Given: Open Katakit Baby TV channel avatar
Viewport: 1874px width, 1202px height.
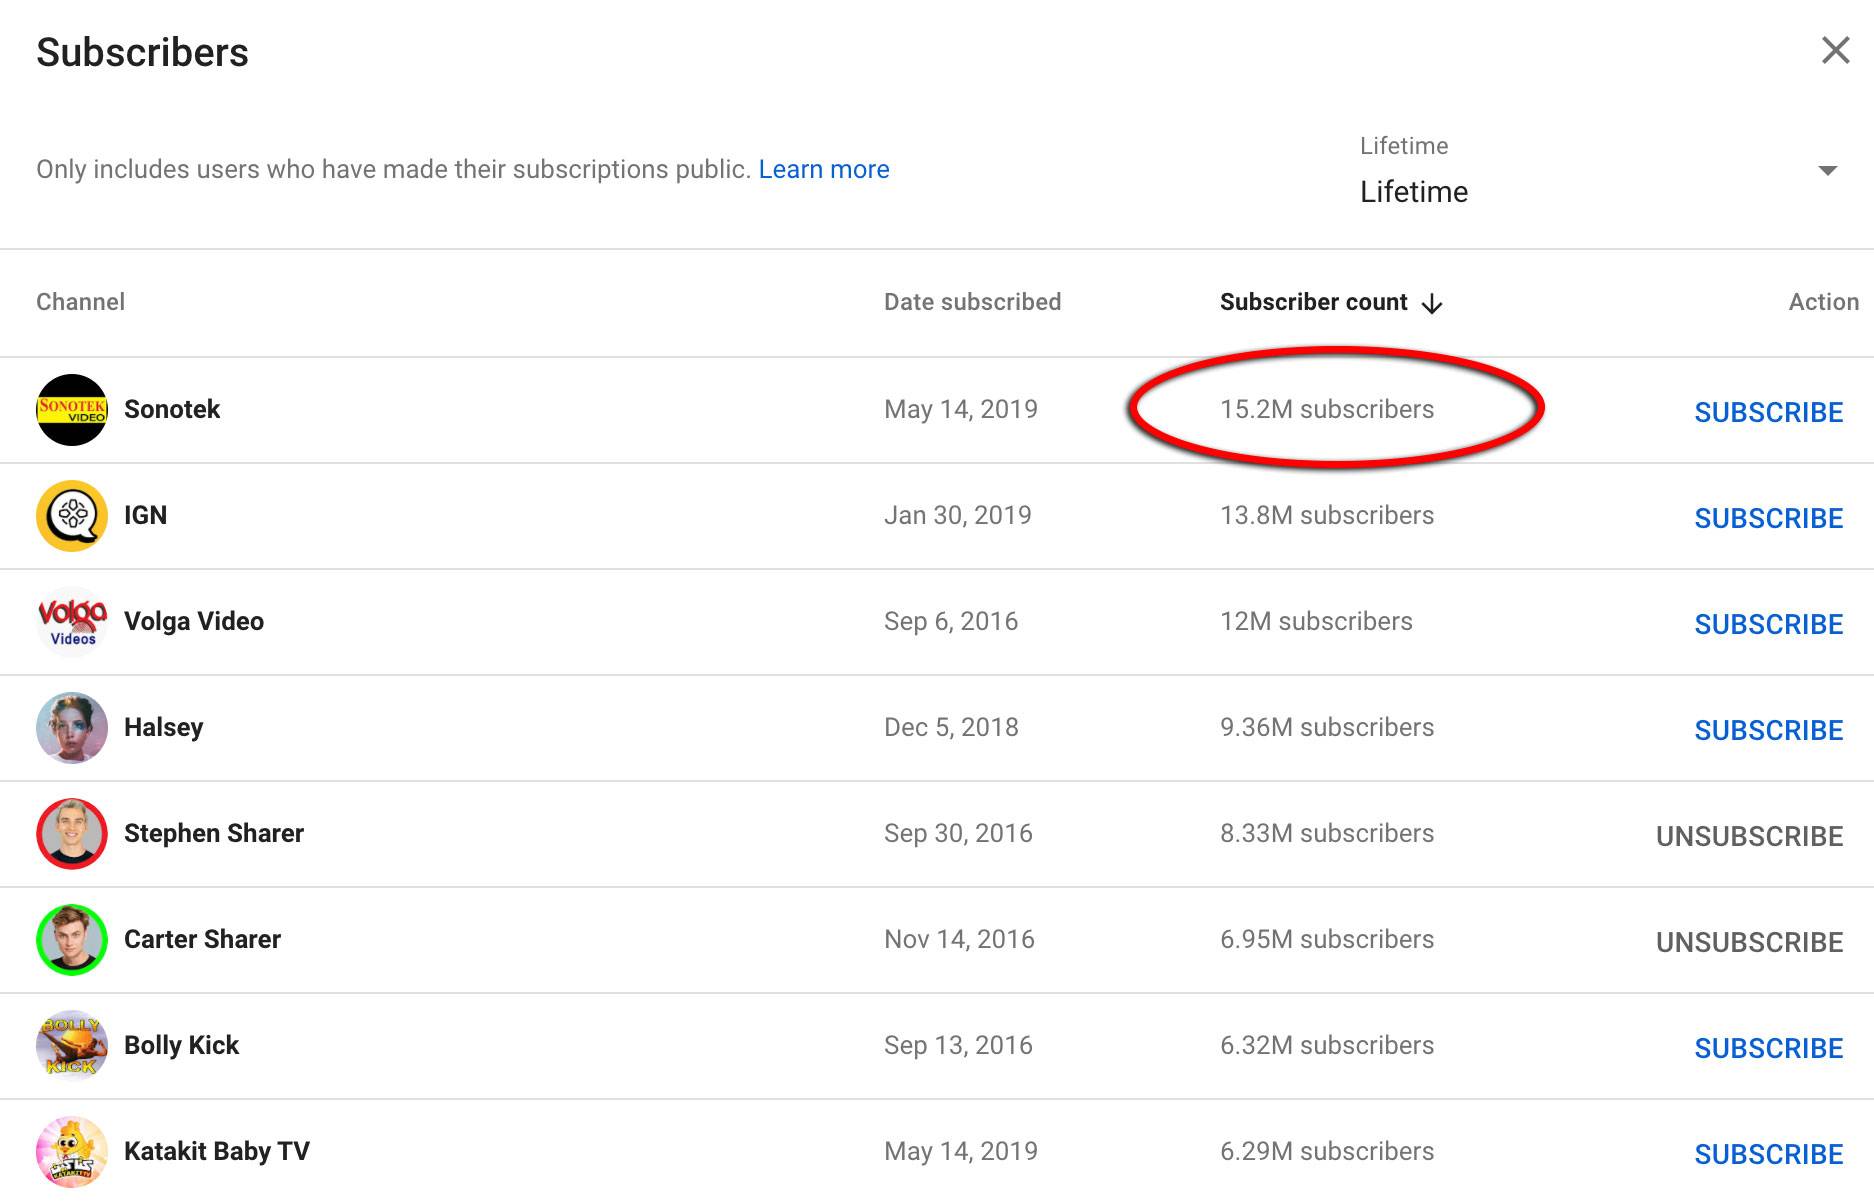Looking at the screenshot, I should pos(72,1152).
